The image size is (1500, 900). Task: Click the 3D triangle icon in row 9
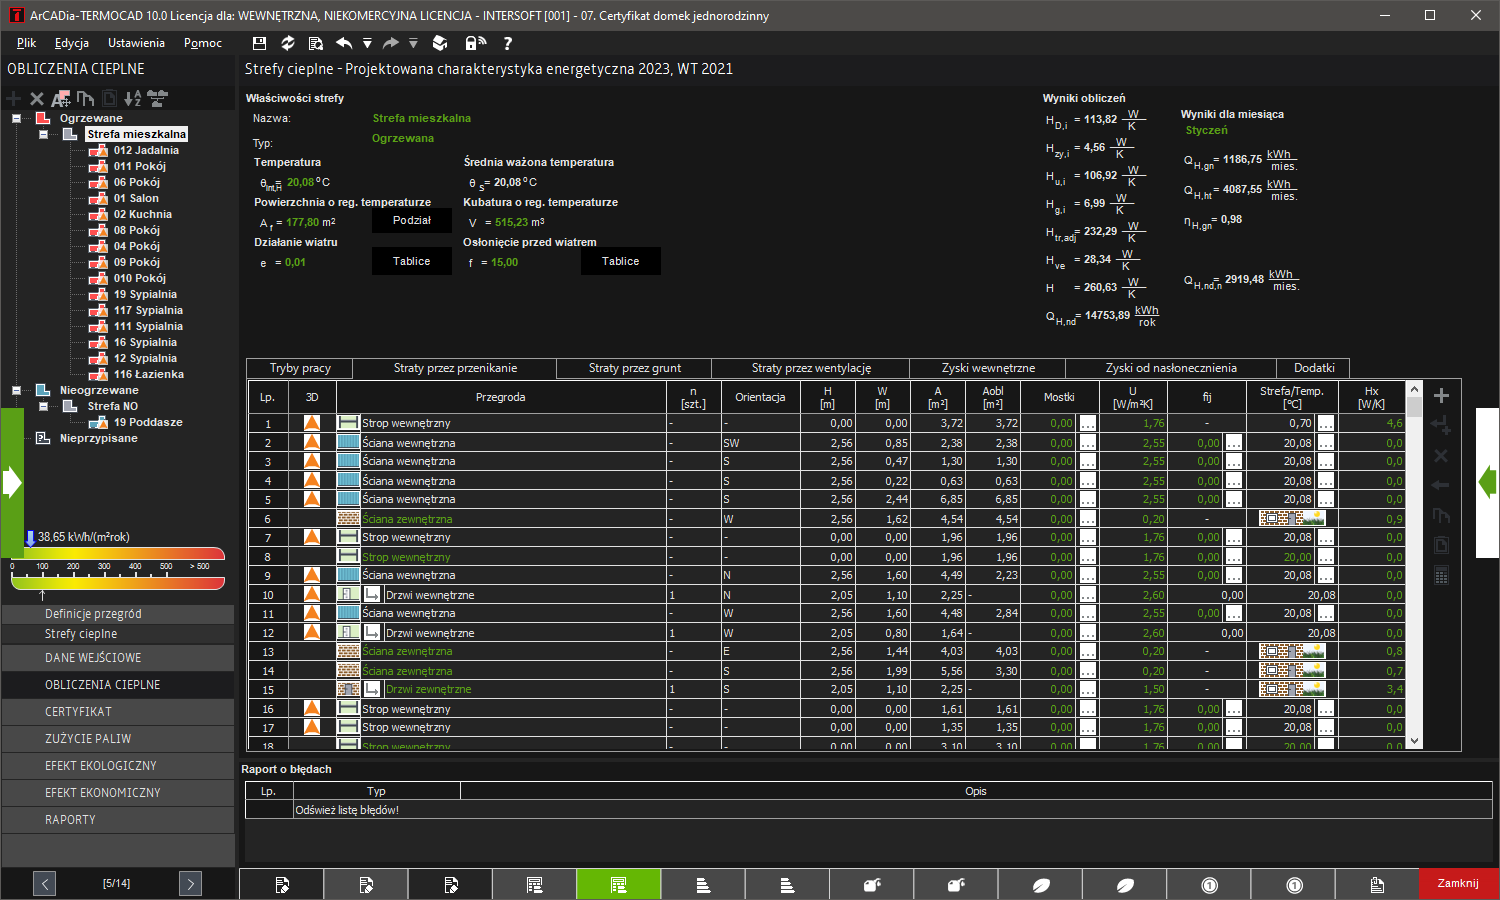click(x=312, y=575)
